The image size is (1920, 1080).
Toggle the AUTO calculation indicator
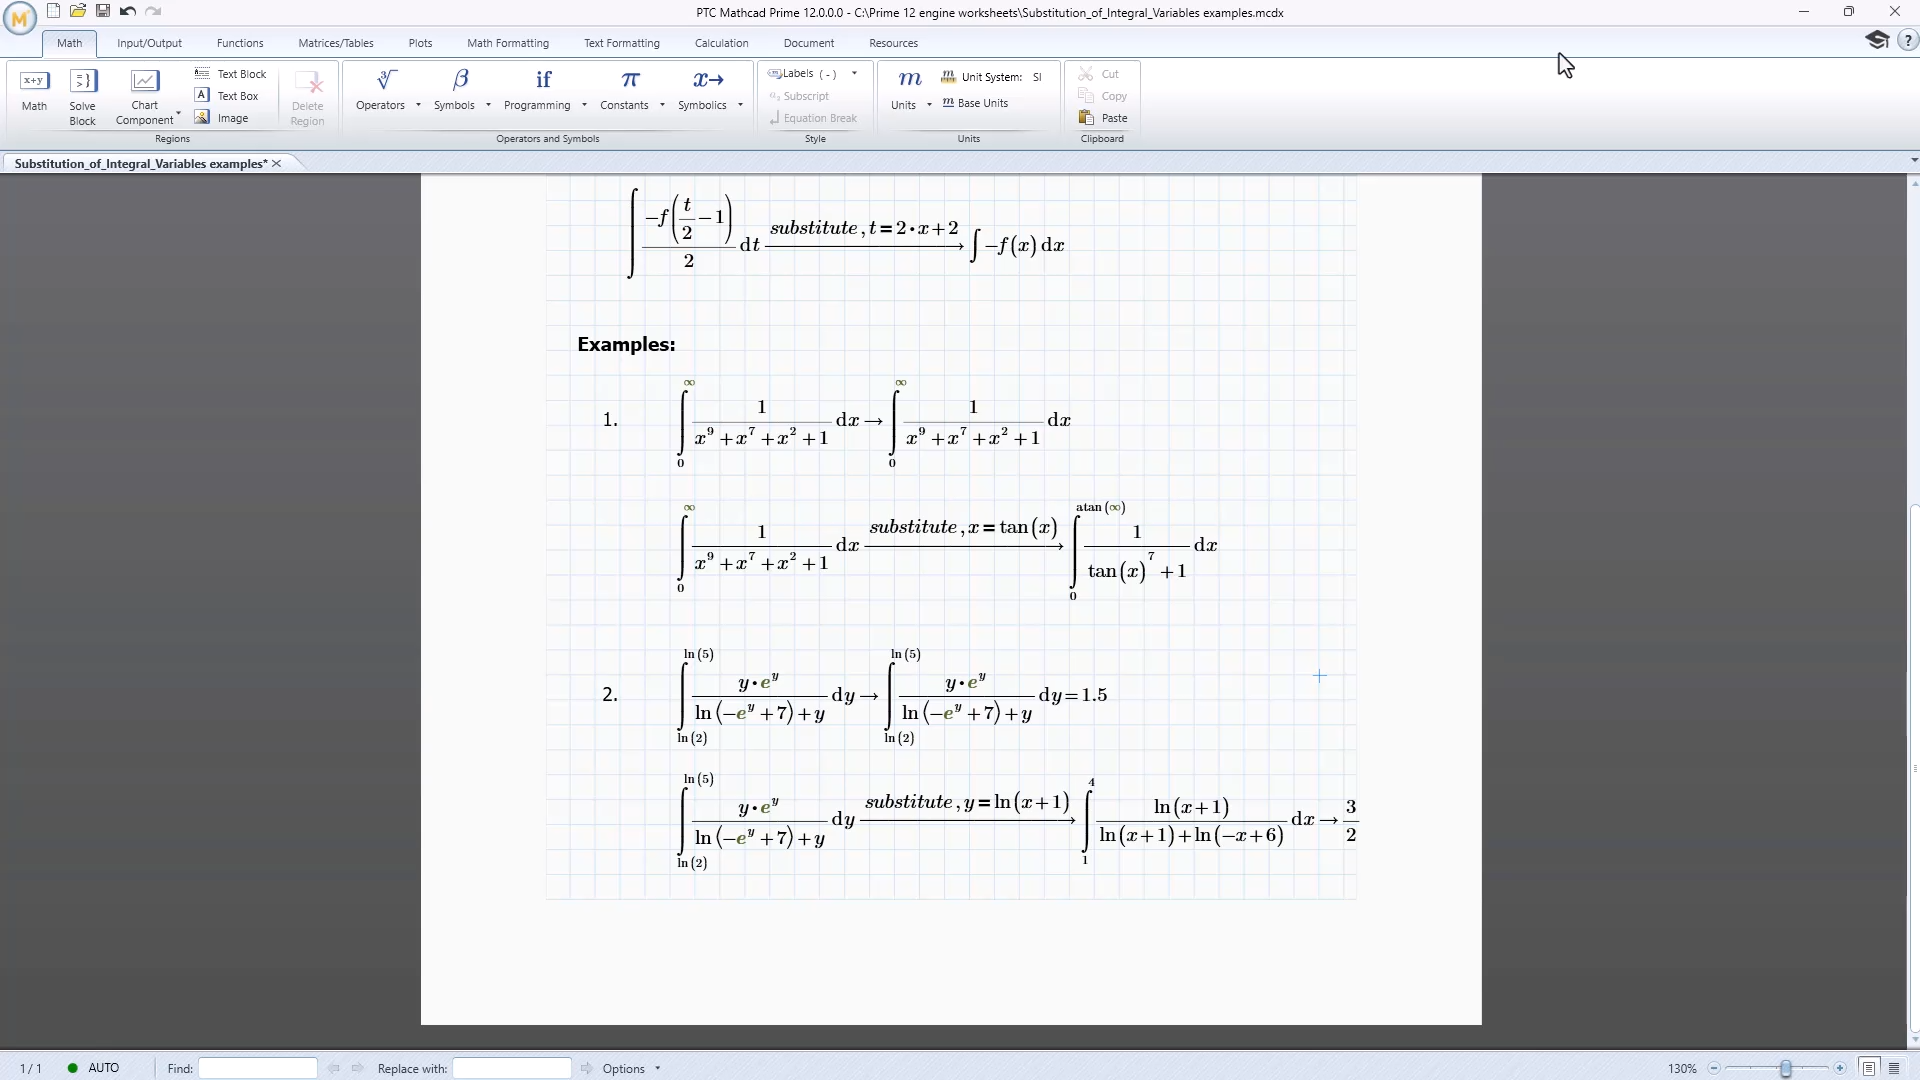93,1068
